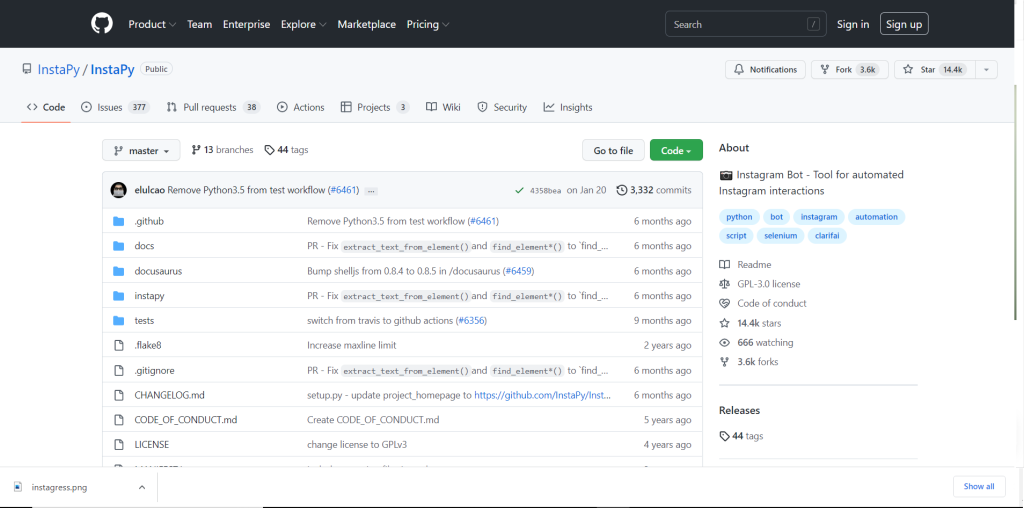The width and height of the screenshot is (1024, 508).
Task: Click the elulcao author avatar
Action: 119,190
